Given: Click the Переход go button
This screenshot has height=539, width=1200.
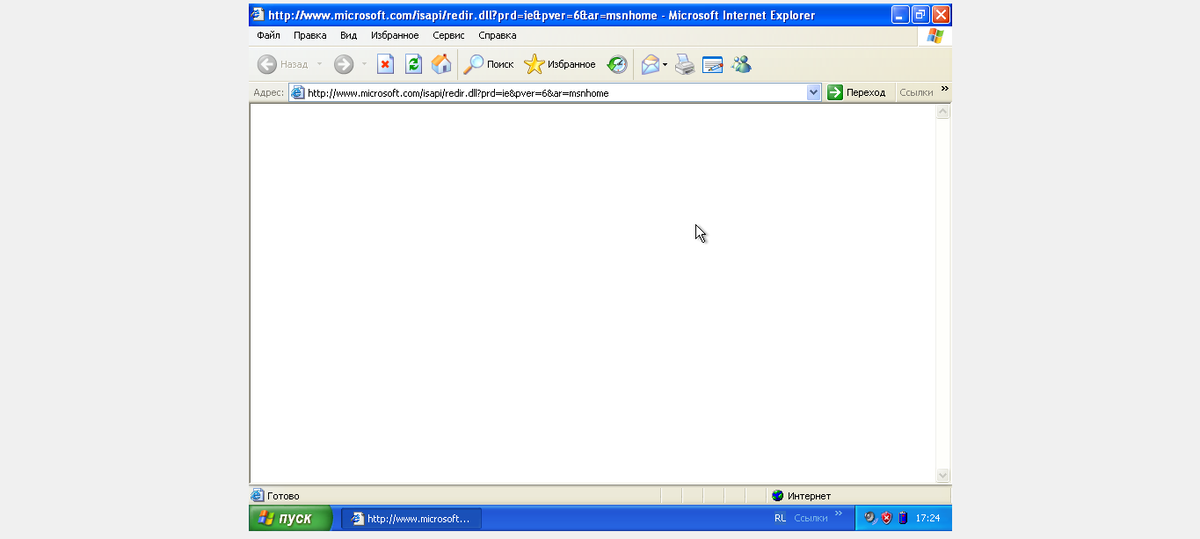Looking at the screenshot, I should [x=857, y=92].
